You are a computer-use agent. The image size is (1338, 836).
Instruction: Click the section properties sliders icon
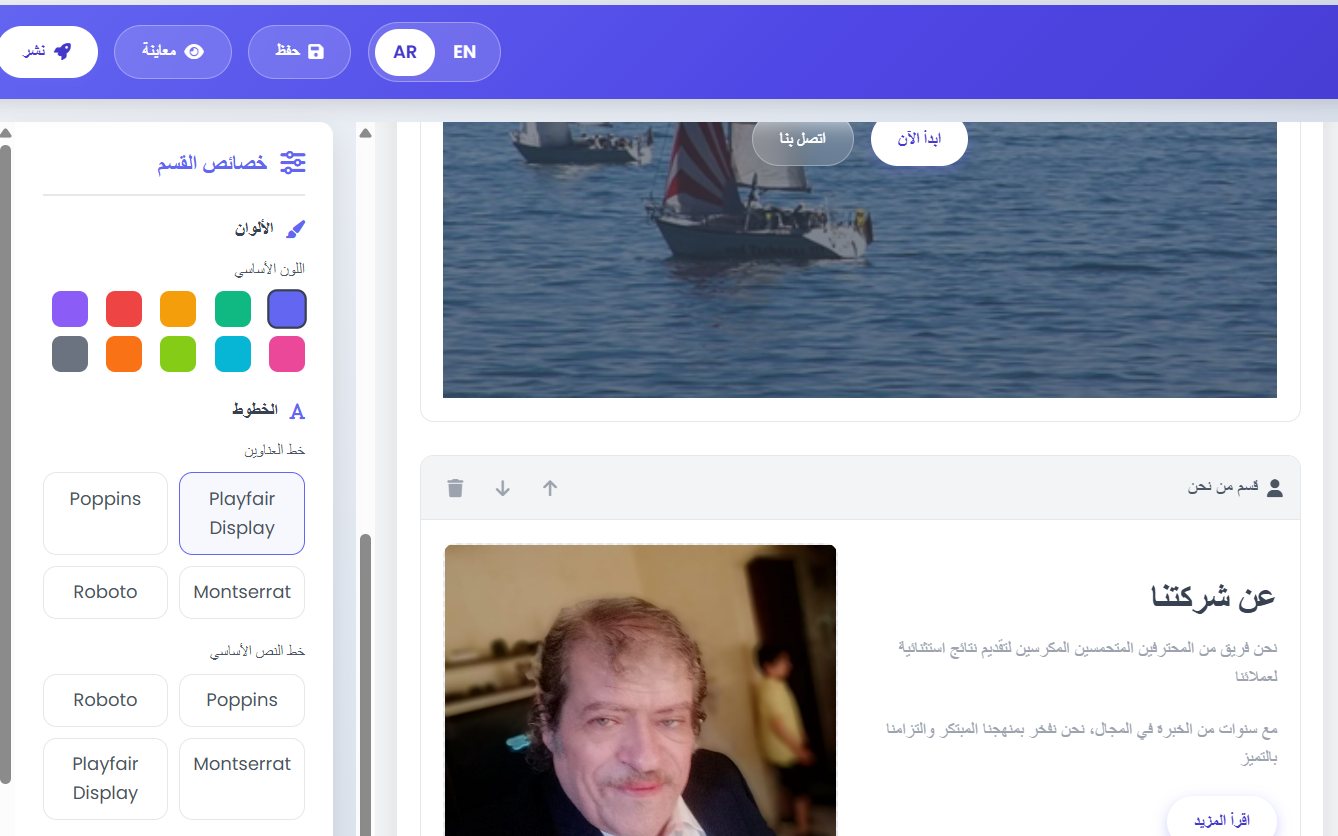coord(293,163)
